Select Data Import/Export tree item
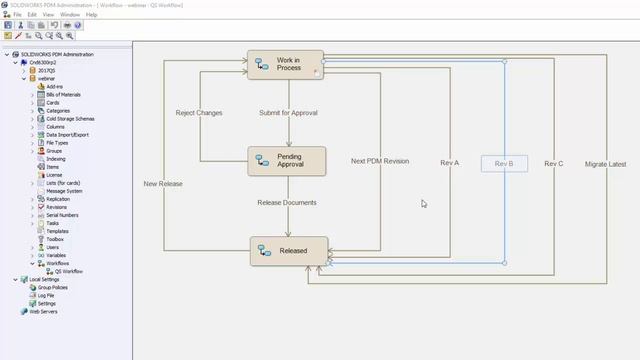640x360 pixels. tap(67, 135)
